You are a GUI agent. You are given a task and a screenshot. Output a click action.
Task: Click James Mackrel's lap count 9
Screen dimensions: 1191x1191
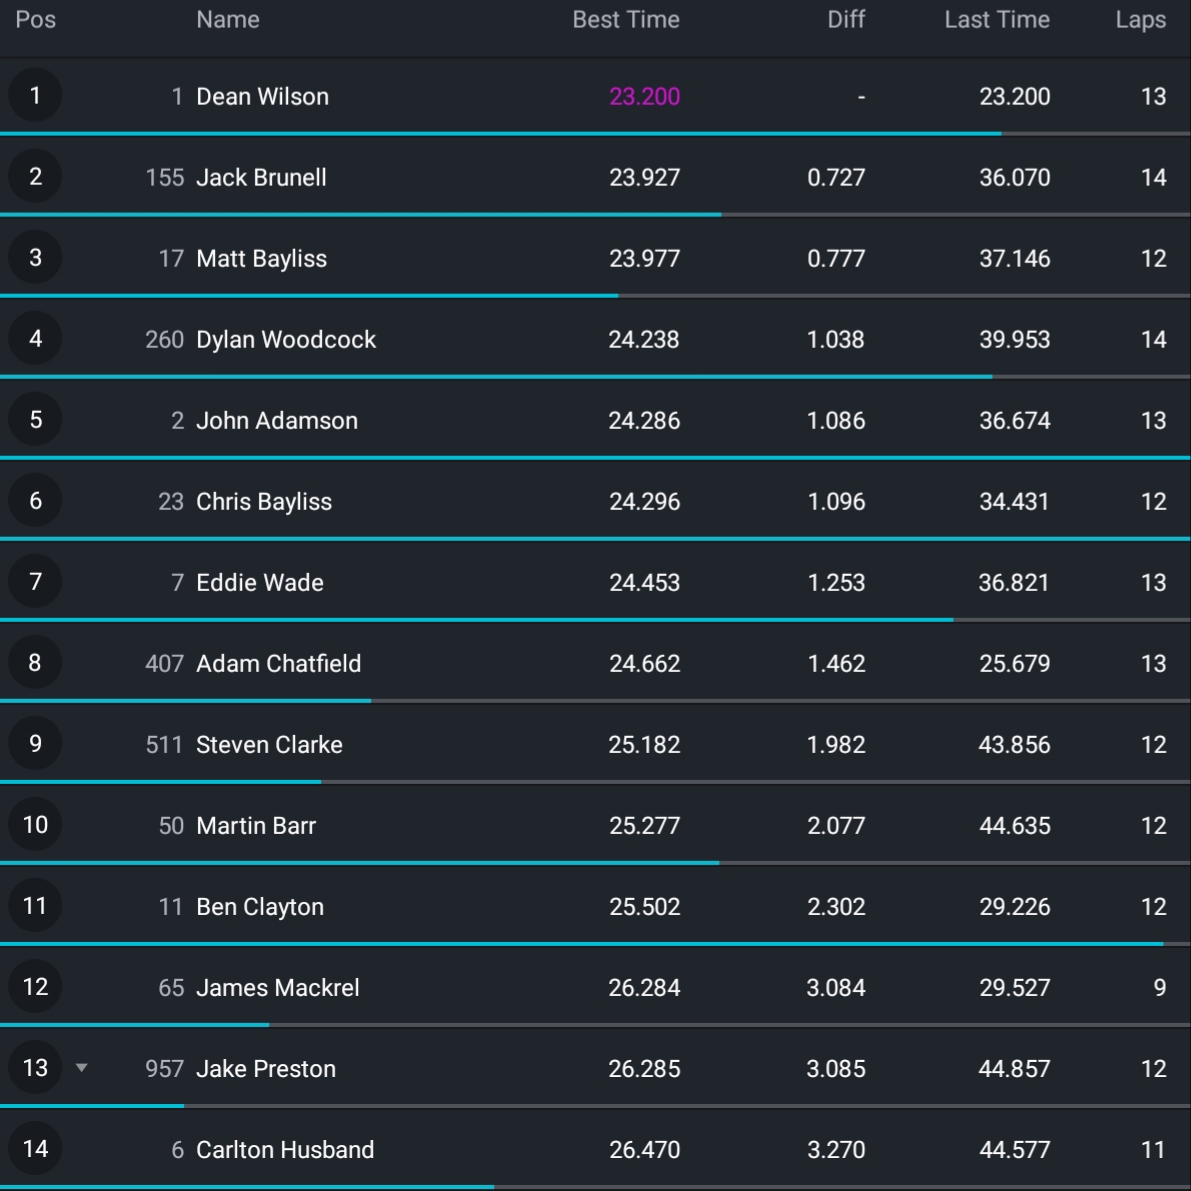(1159, 987)
